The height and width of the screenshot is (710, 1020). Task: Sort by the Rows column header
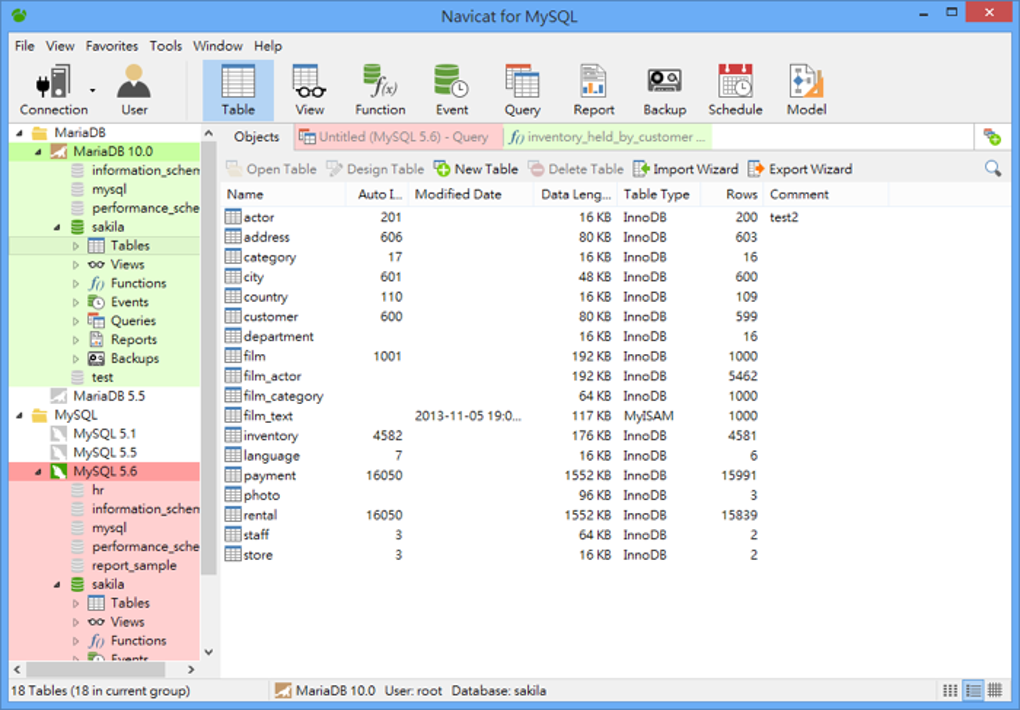pyautogui.click(x=732, y=195)
